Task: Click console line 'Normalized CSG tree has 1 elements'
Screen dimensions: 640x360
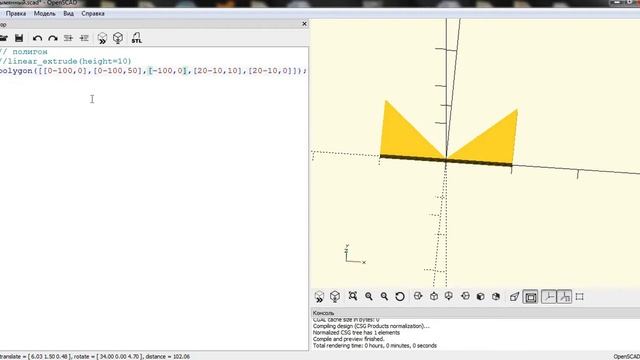Action: 356,333
